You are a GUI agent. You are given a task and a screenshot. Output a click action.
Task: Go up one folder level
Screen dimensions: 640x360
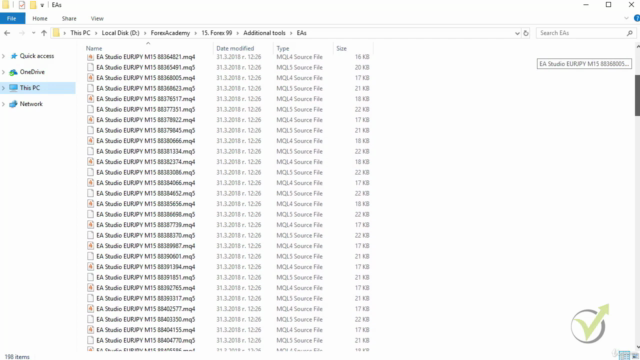pos(44,33)
